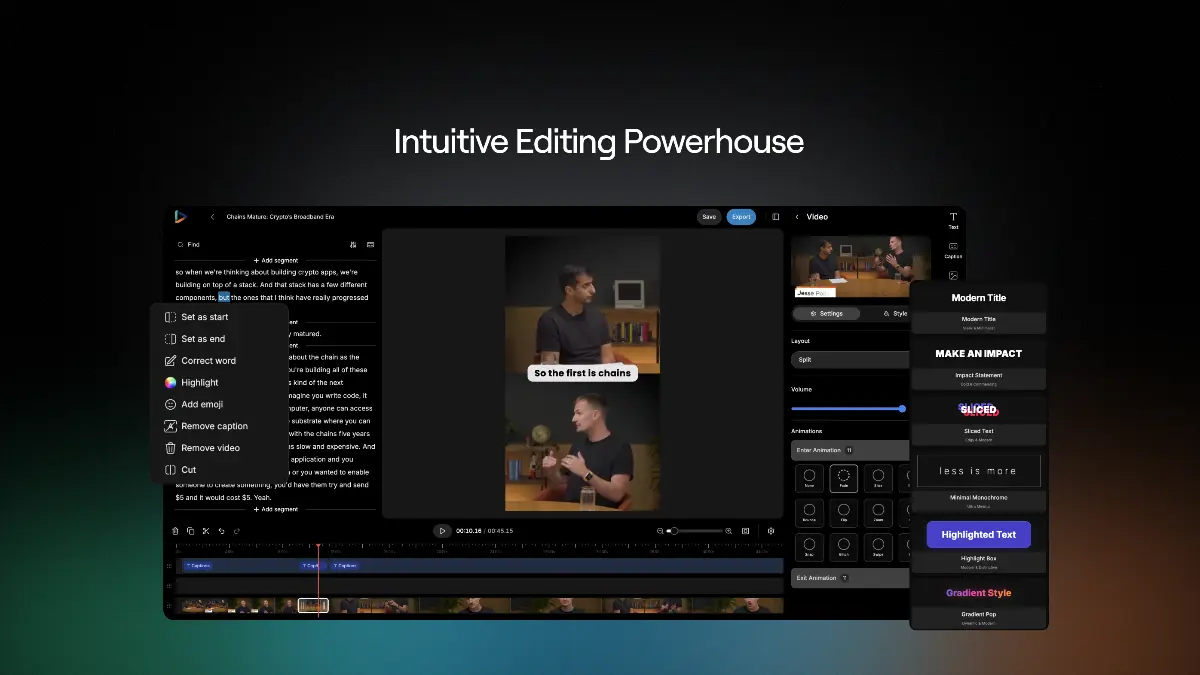The image size is (1200, 675).
Task: Click the undo arrow in timeline toolbar
Action: point(221,531)
